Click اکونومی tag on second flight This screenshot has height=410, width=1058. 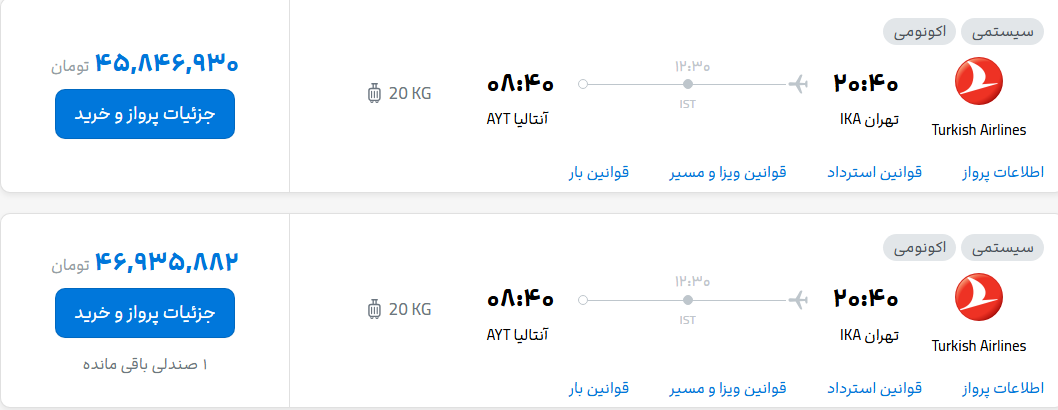point(920,248)
